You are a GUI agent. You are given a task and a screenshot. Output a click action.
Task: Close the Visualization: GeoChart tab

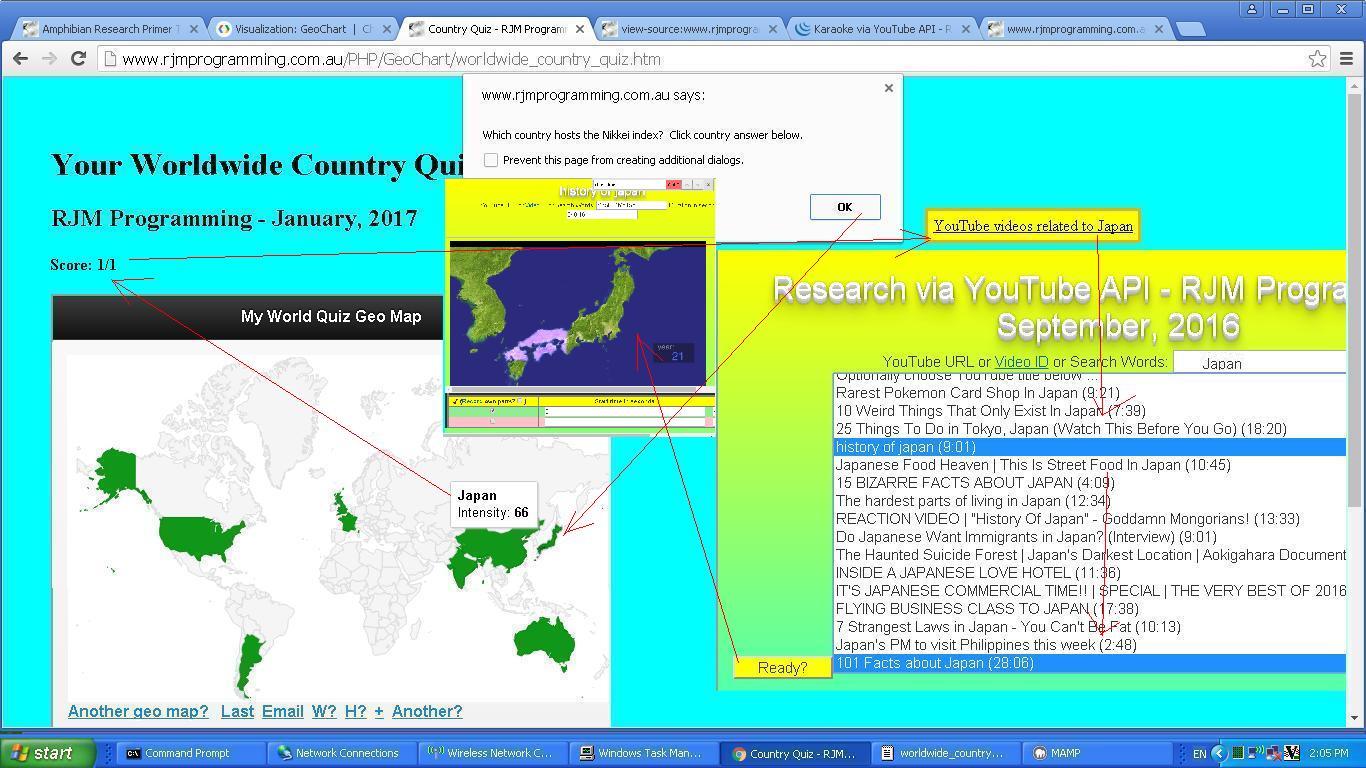coord(387,29)
